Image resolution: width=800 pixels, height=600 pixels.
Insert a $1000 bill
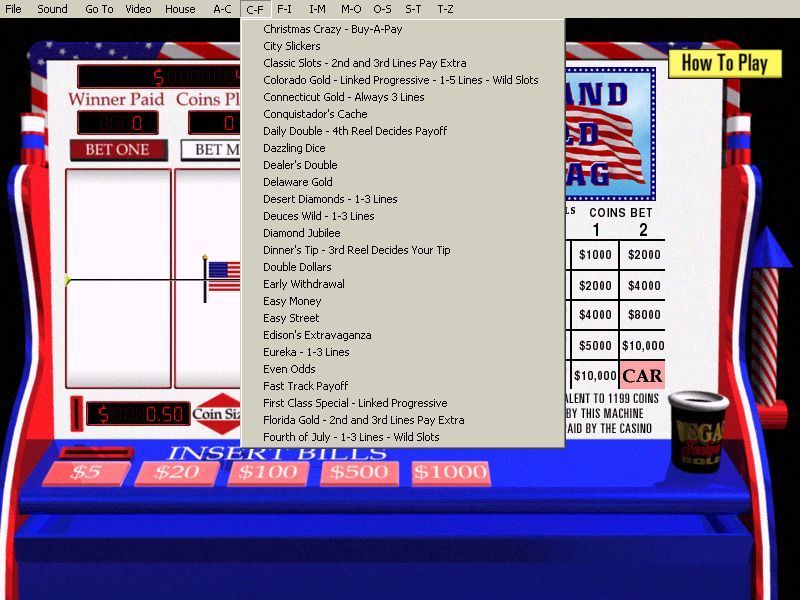(450, 473)
